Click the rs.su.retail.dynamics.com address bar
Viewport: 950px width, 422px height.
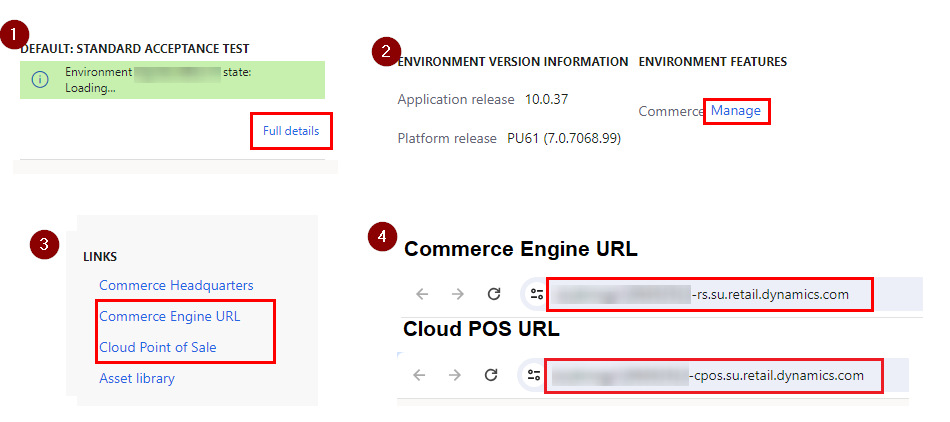tap(710, 294)
